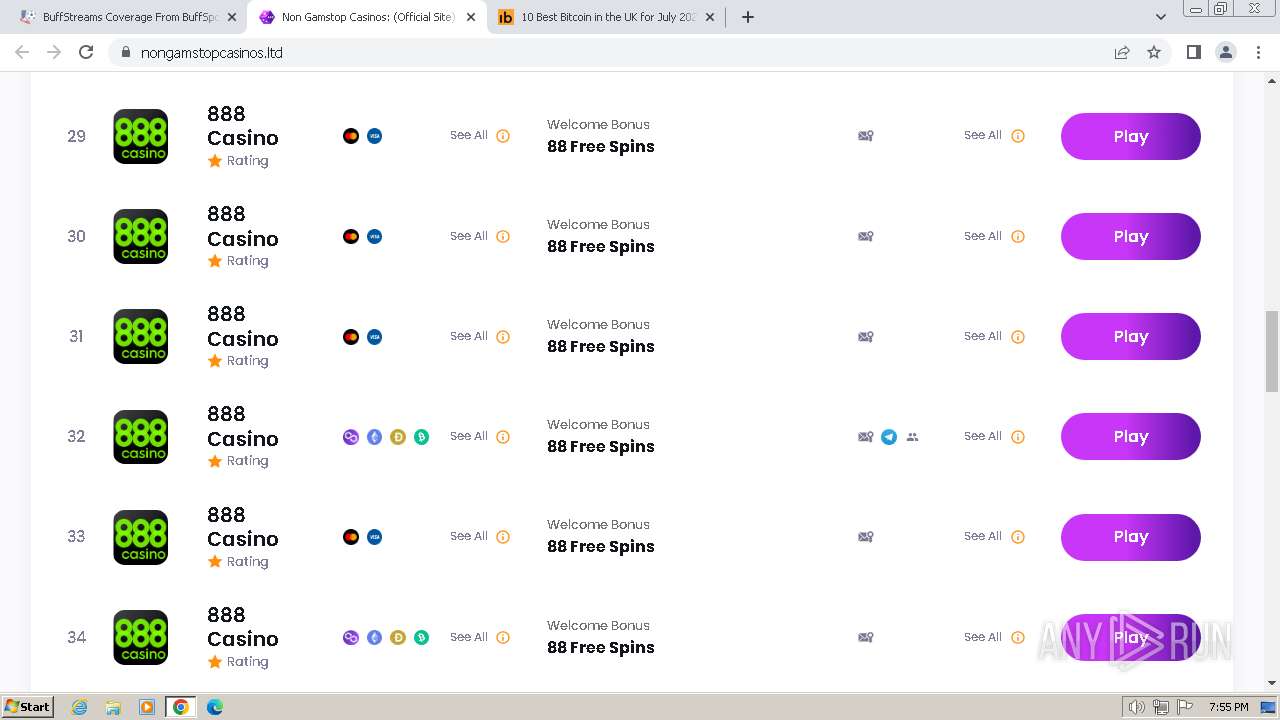Click the 888 Casino name in row 33
This screenshot has height=720, width=1280.
243,526
